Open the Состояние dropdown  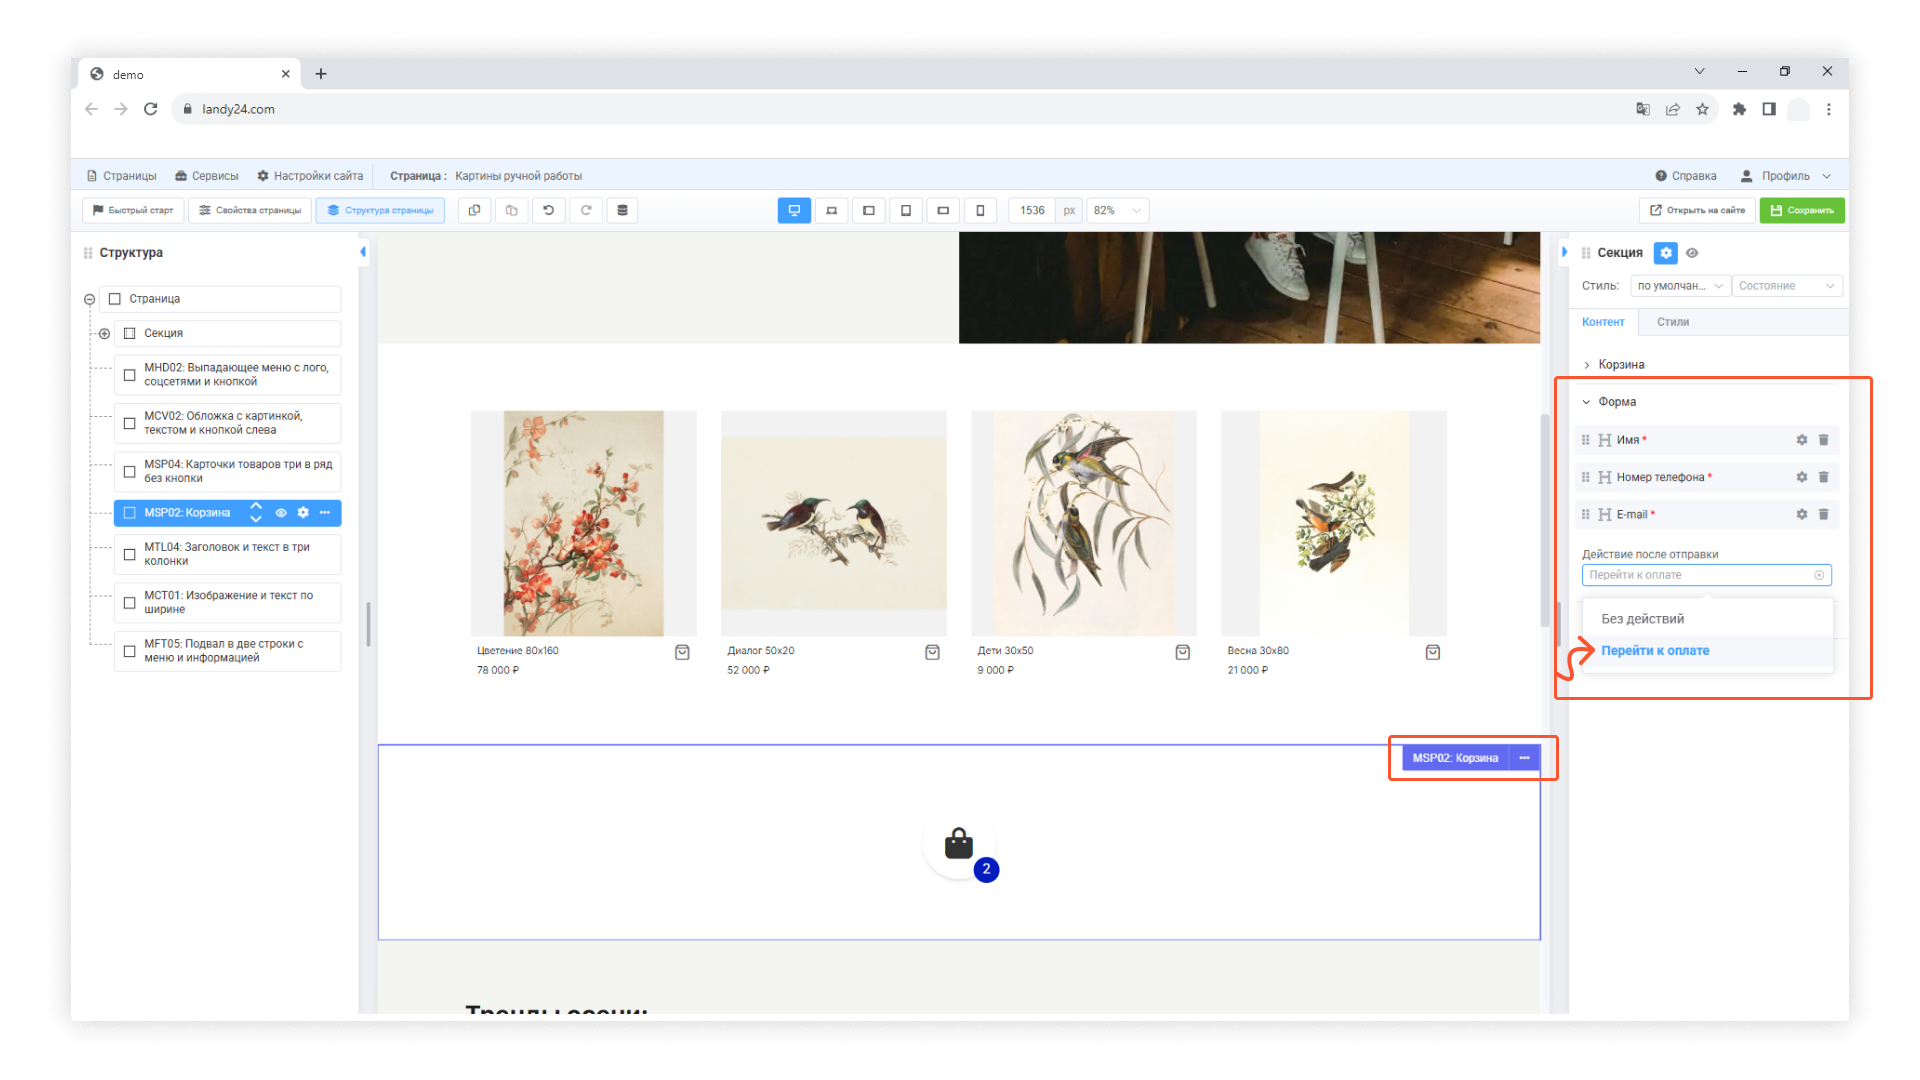1787,286
